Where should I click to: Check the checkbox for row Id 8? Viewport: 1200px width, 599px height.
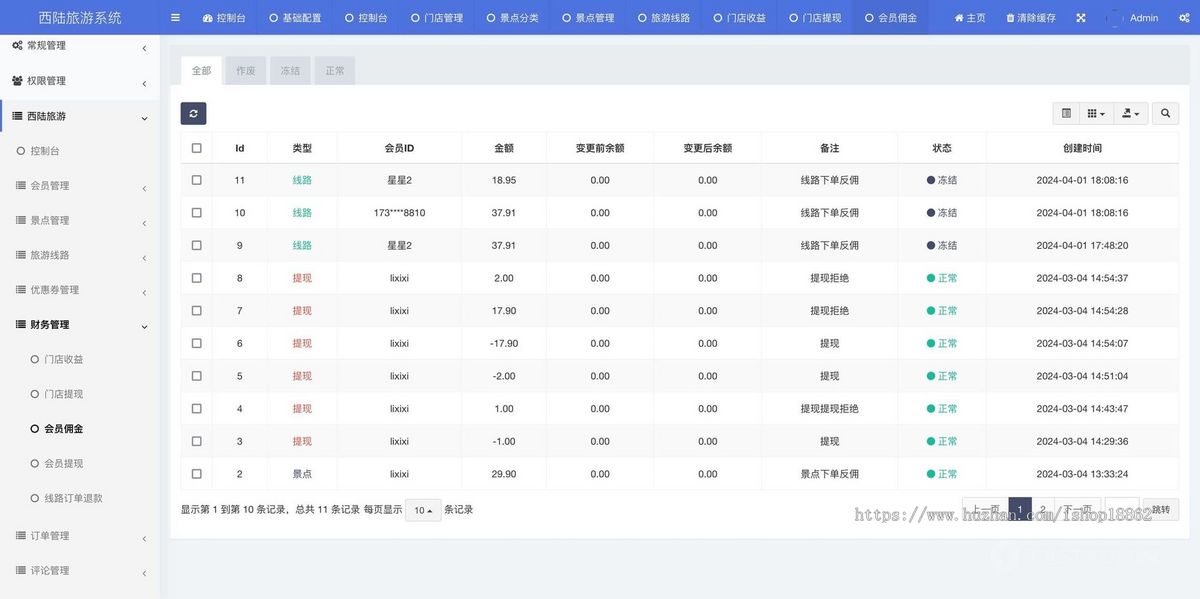point(196,278)
